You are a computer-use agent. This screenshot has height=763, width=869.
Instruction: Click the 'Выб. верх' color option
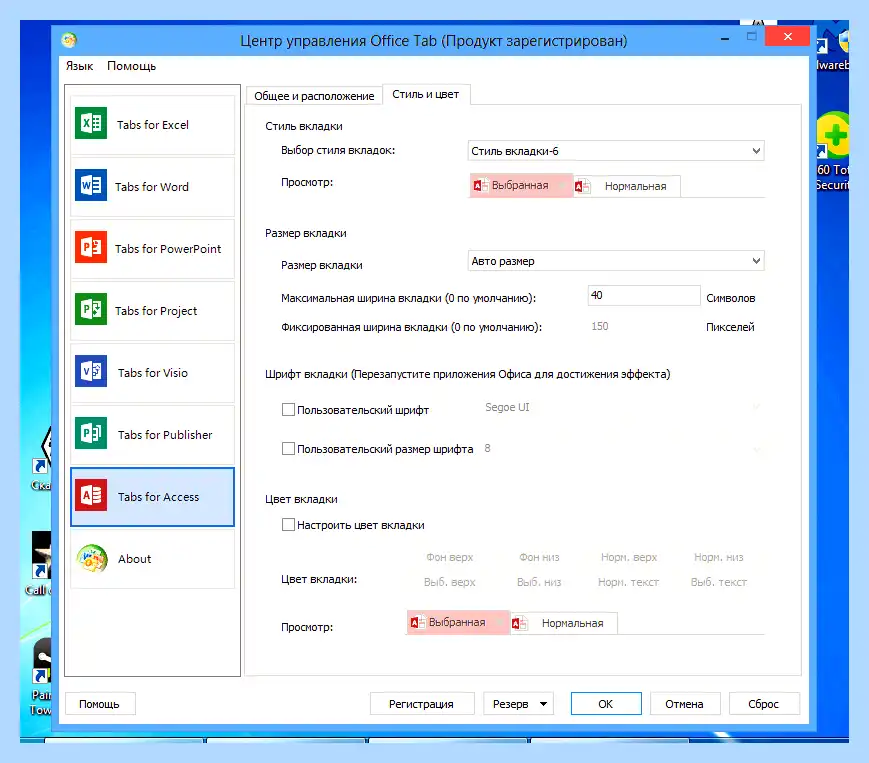pos(449,582)
